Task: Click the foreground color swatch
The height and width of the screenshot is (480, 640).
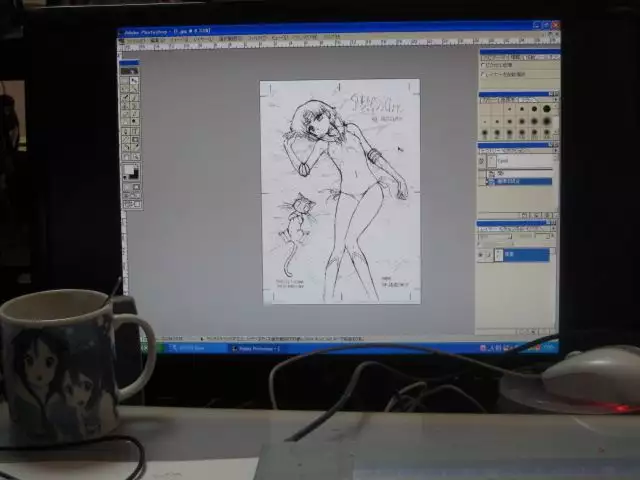Action: click(128, 170)
